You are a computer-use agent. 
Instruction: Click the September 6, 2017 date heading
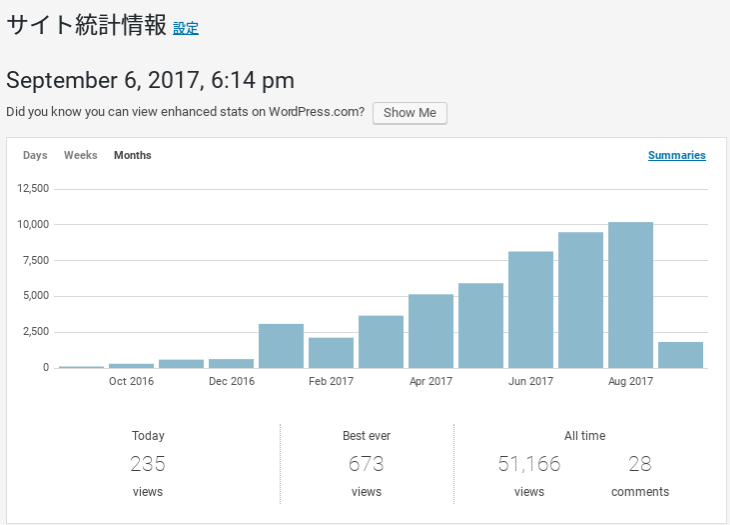pos(150,80)
